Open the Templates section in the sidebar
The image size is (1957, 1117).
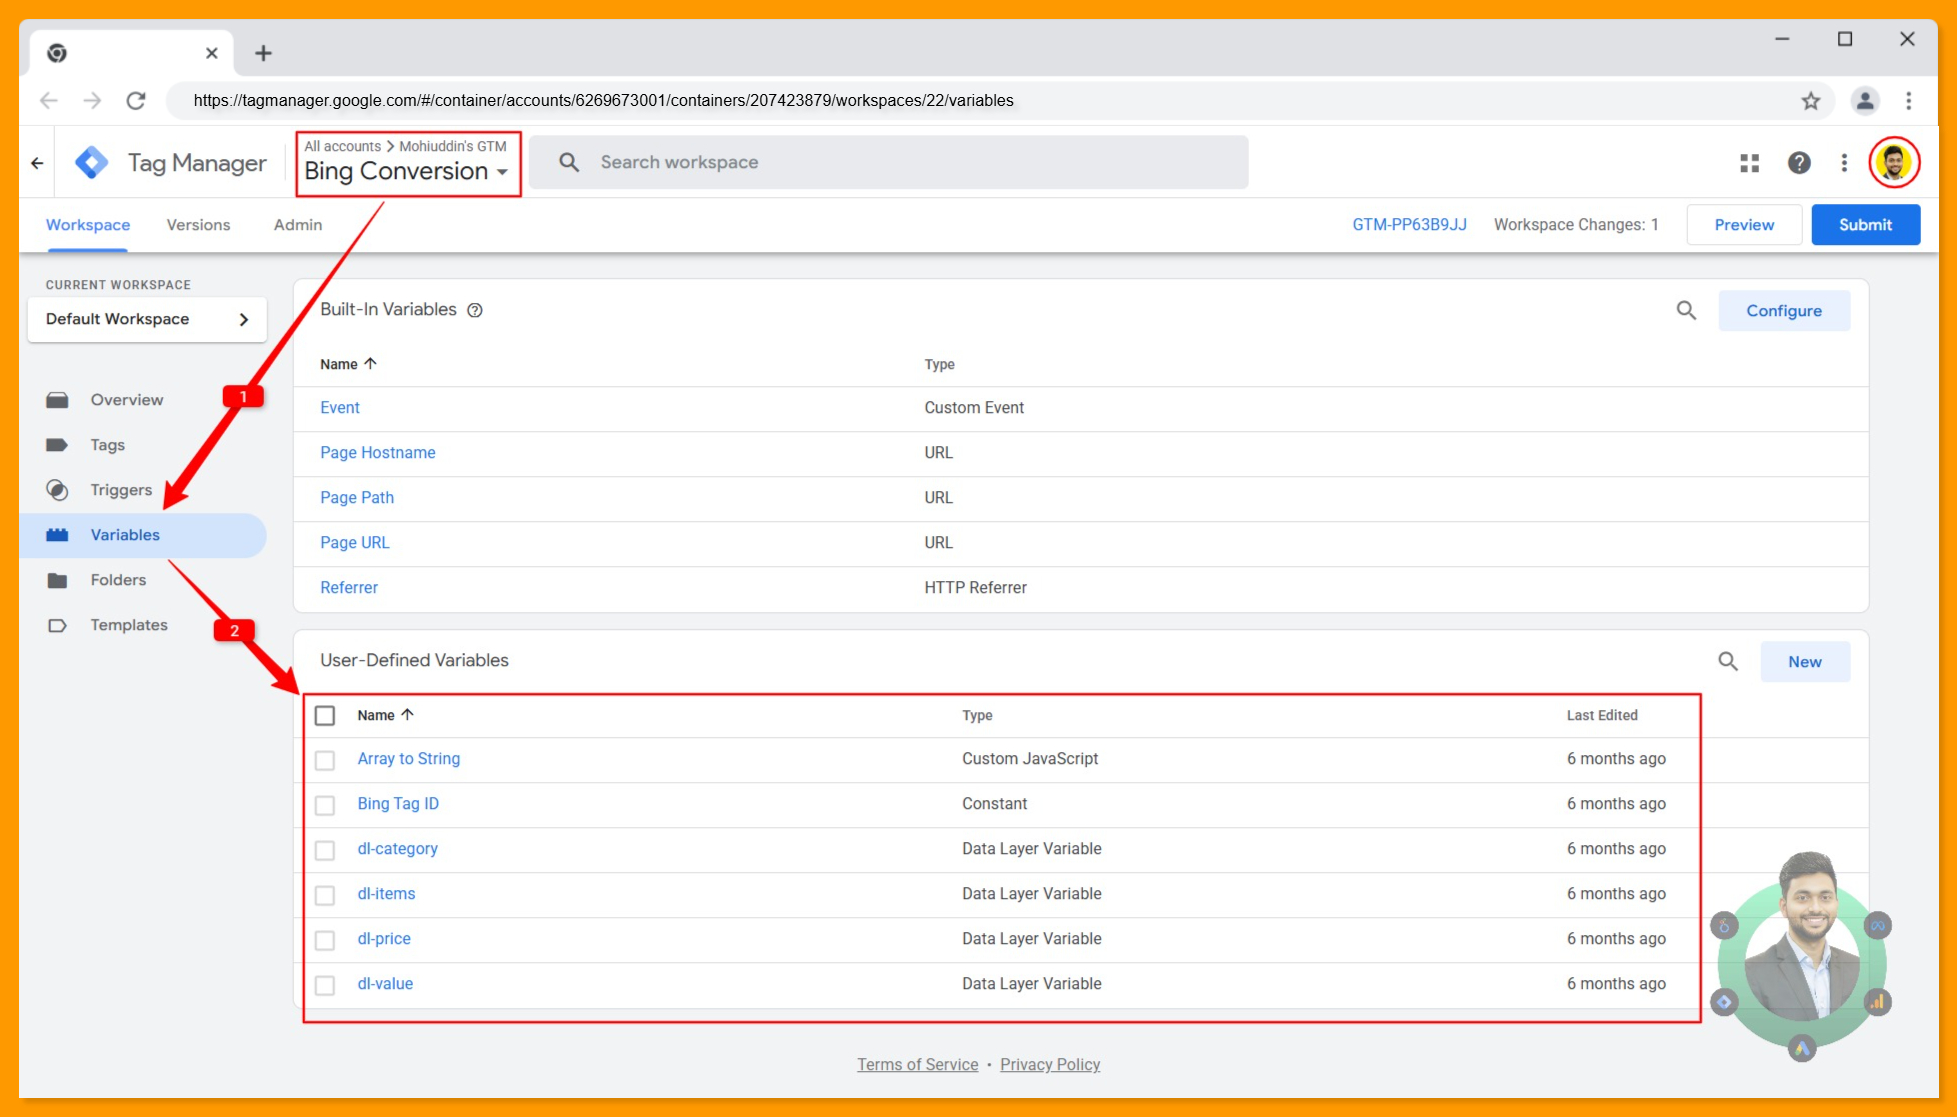129,624
